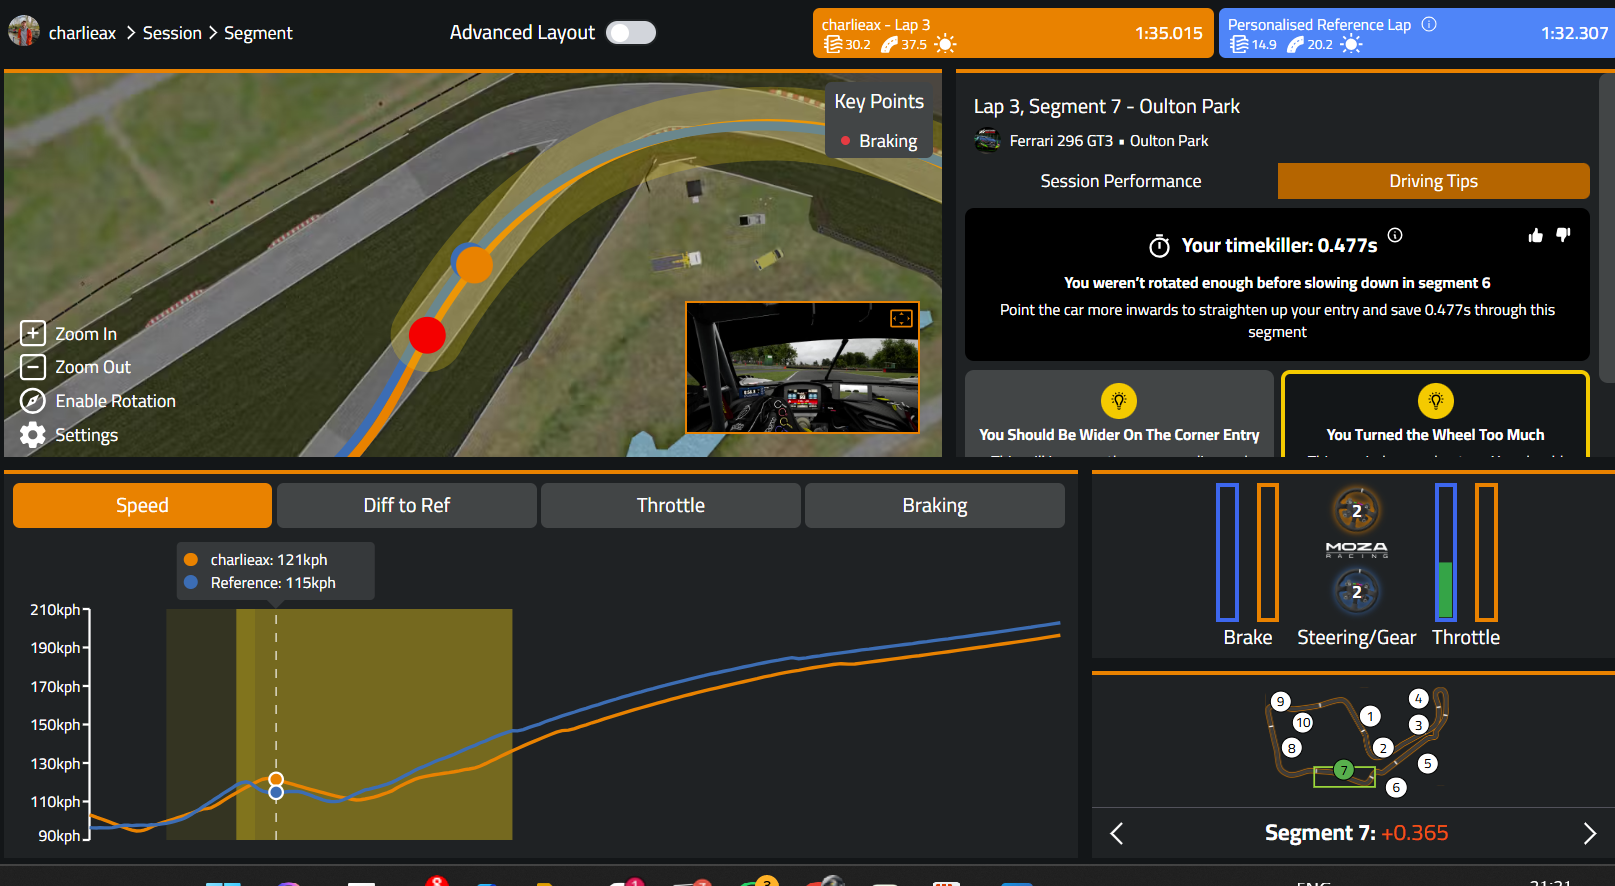
Task: Select segment 5 on track map
Action: (x=1428, y=763)
